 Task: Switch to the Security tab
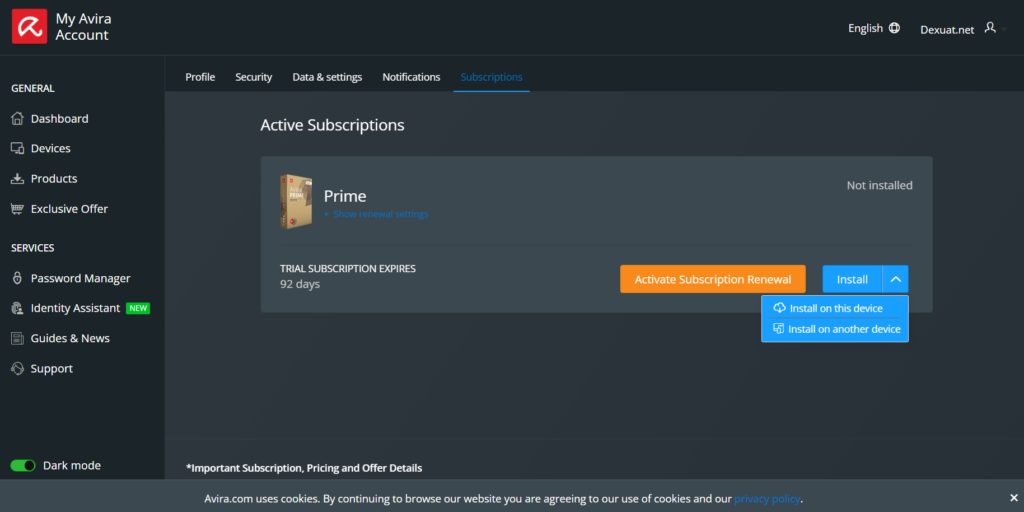253,77
